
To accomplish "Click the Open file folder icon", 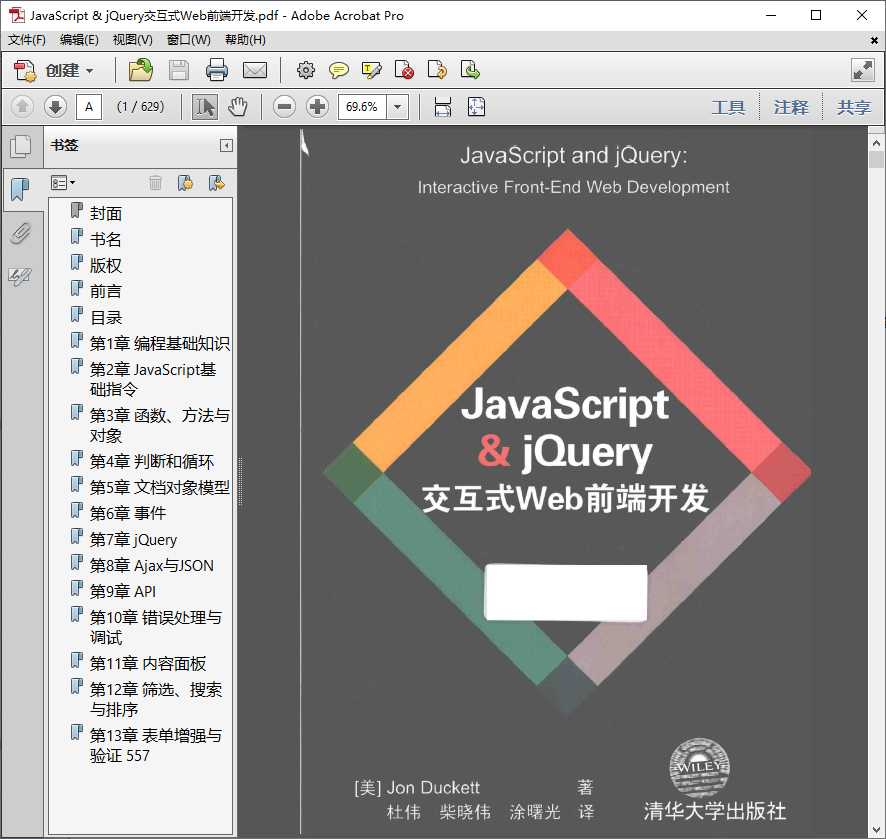I will pos(141,71).
